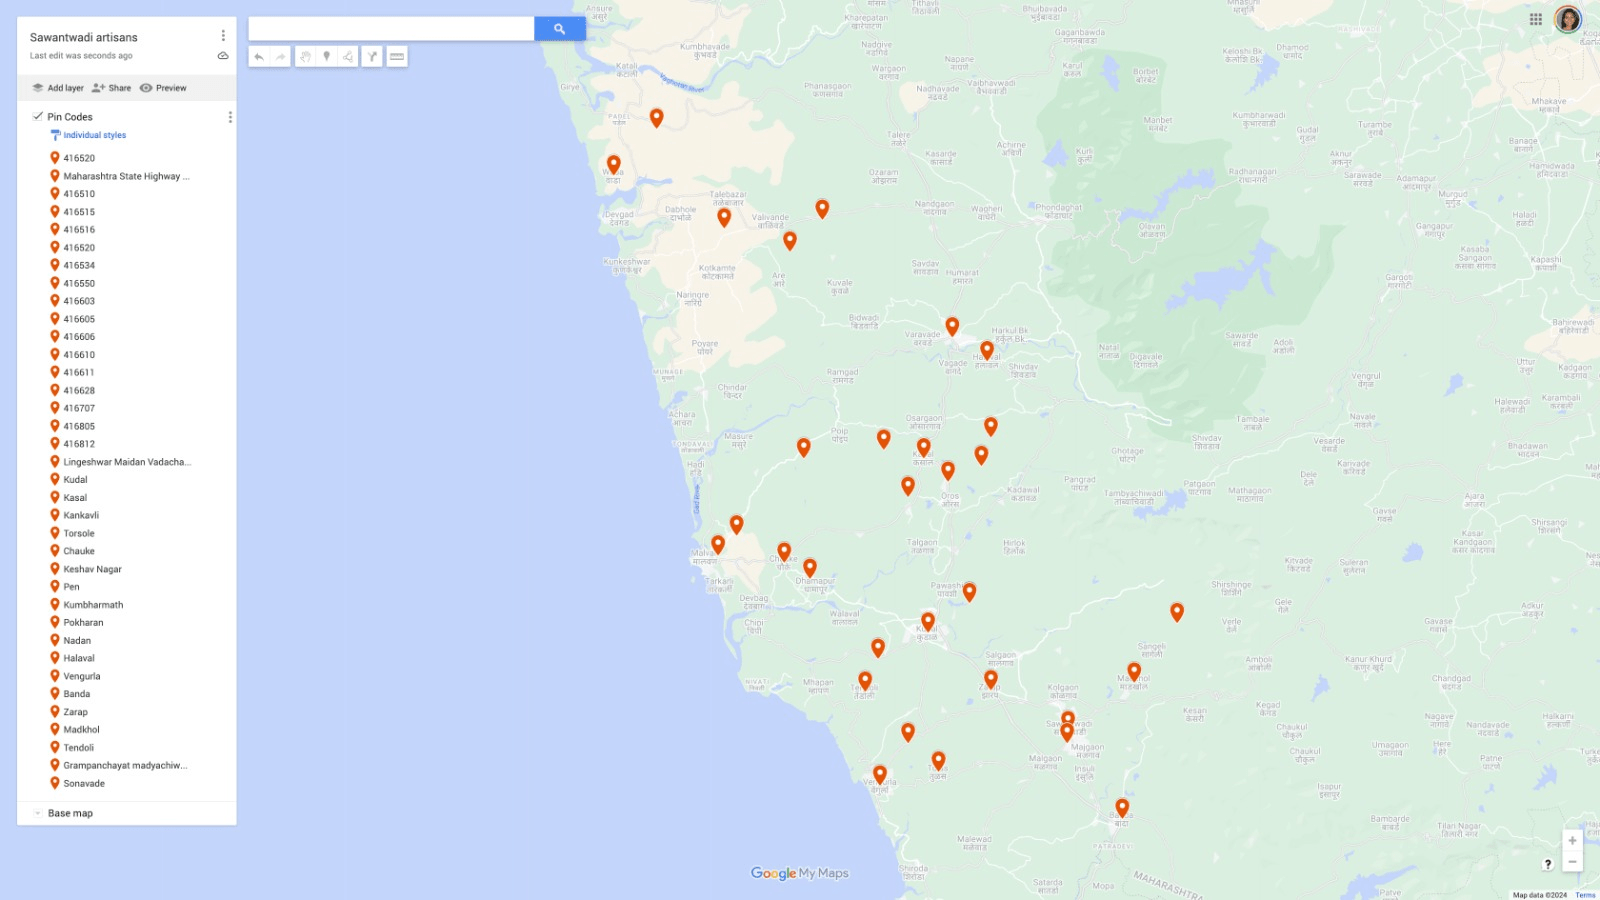Click the map marker near Banda

(1122, 808)
